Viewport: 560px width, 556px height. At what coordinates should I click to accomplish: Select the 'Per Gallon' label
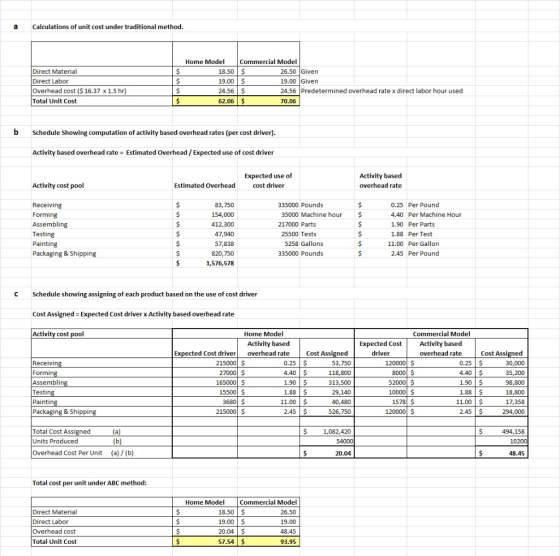(x=424, y=244)
